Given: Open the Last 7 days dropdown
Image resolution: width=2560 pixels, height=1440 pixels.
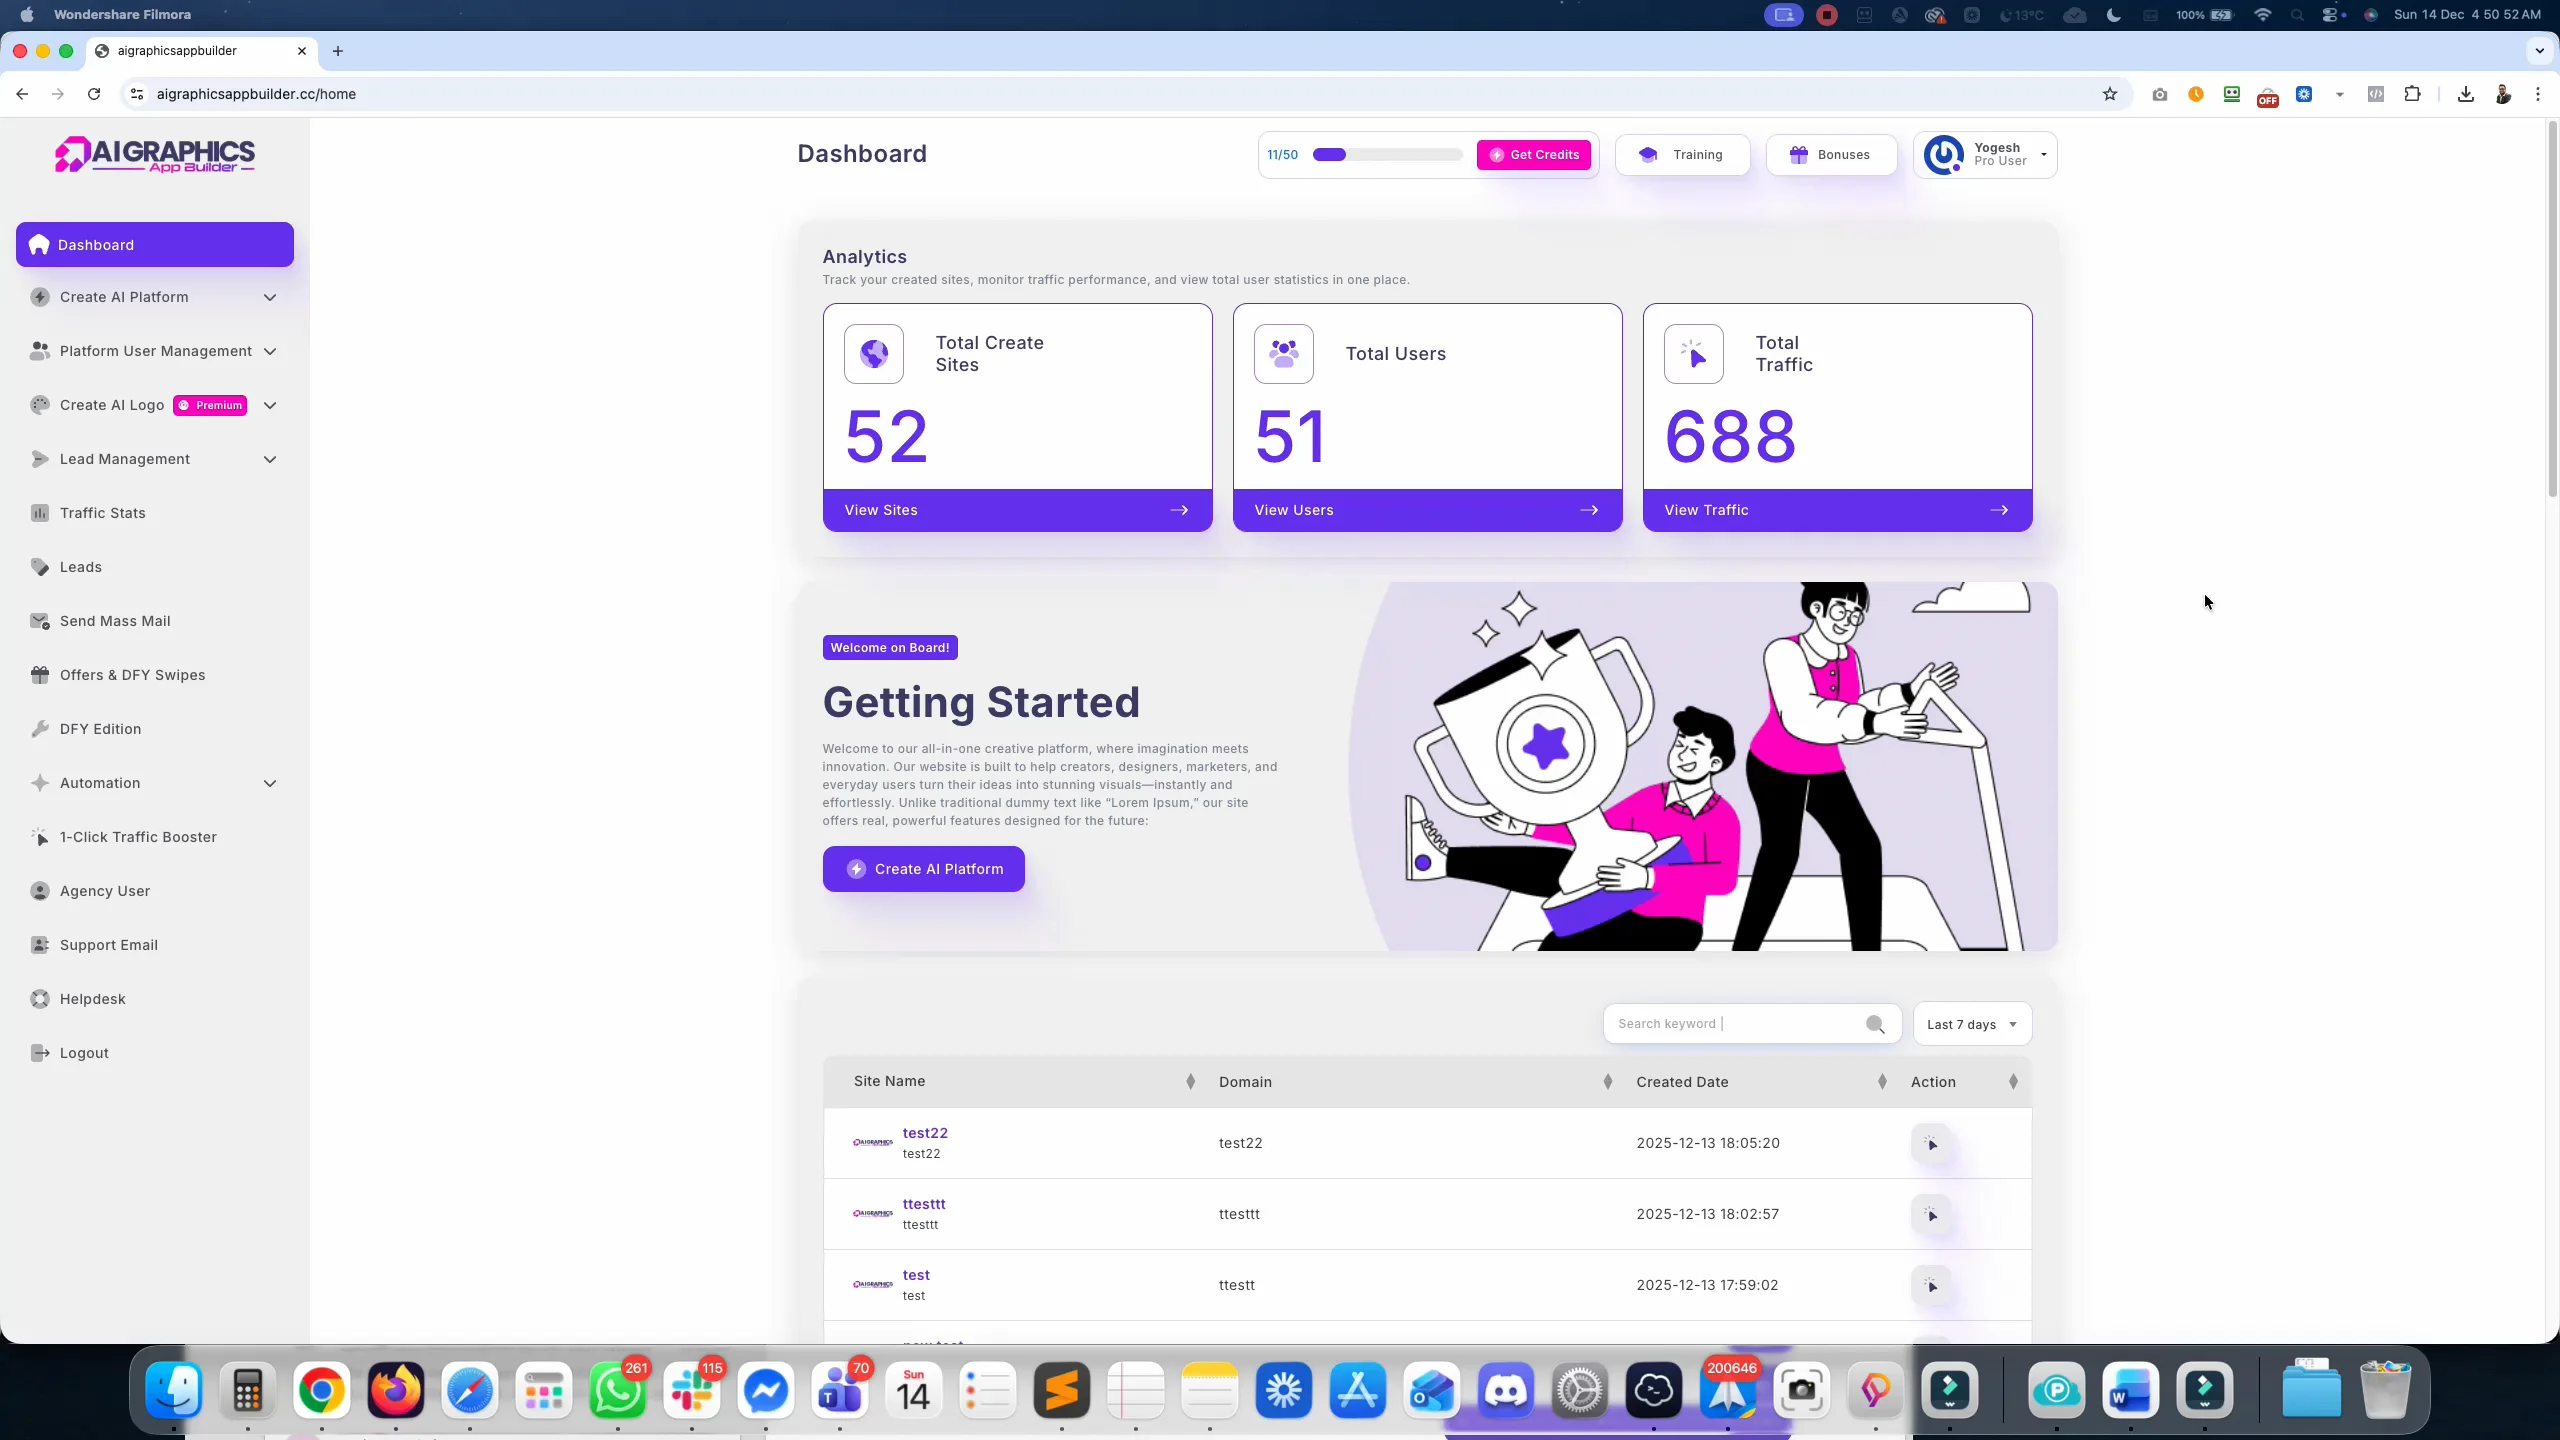Looking at the screenshot, I should (1971, 1024).
